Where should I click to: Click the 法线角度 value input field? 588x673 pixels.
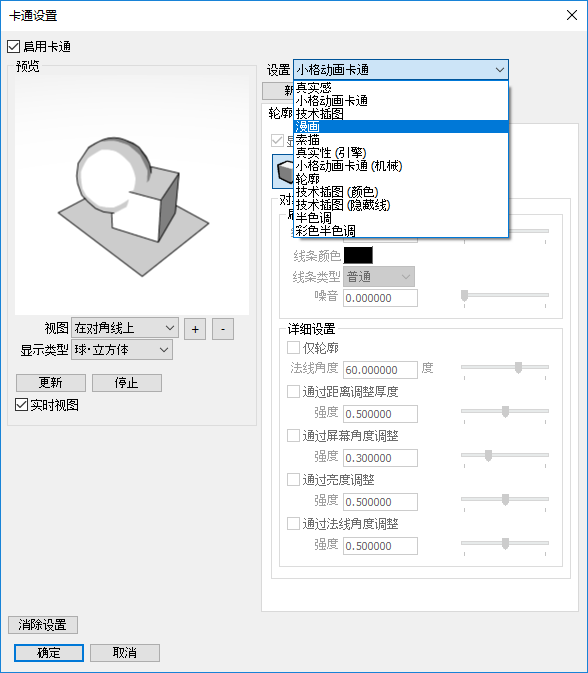tap(380, 370)
